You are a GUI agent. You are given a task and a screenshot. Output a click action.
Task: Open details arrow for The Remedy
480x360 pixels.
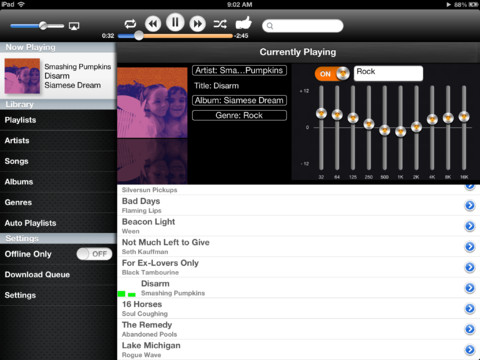tap(470, 329)
